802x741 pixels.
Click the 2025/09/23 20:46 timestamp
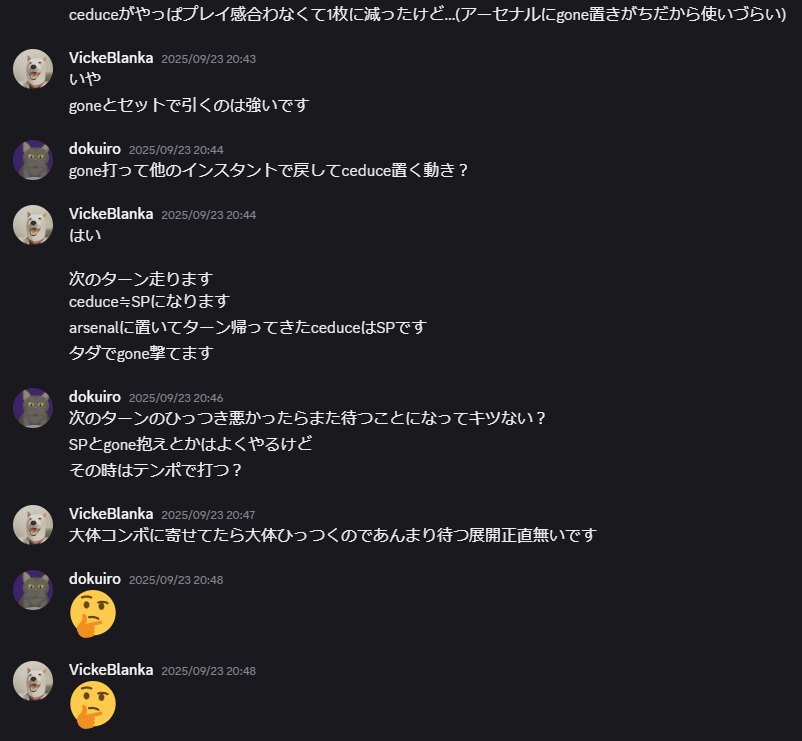pyautogui.click(x=176, y=398)
